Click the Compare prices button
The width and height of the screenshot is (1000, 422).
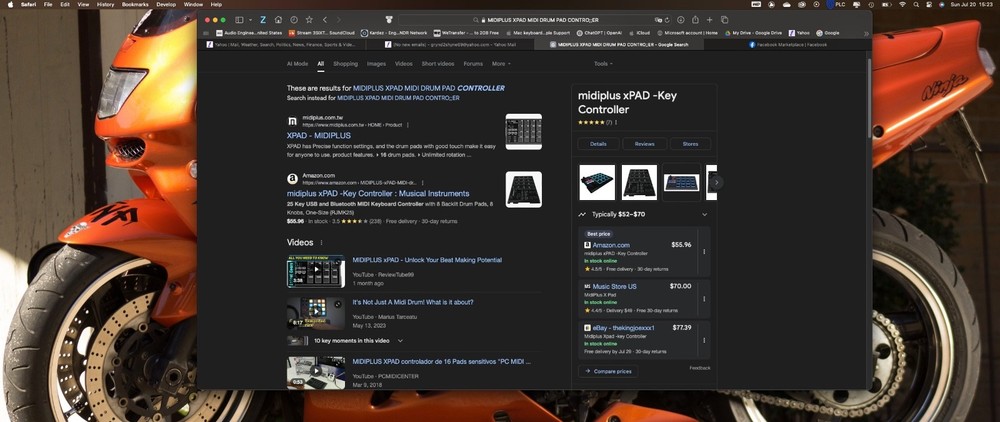click(x=610, y=371)
